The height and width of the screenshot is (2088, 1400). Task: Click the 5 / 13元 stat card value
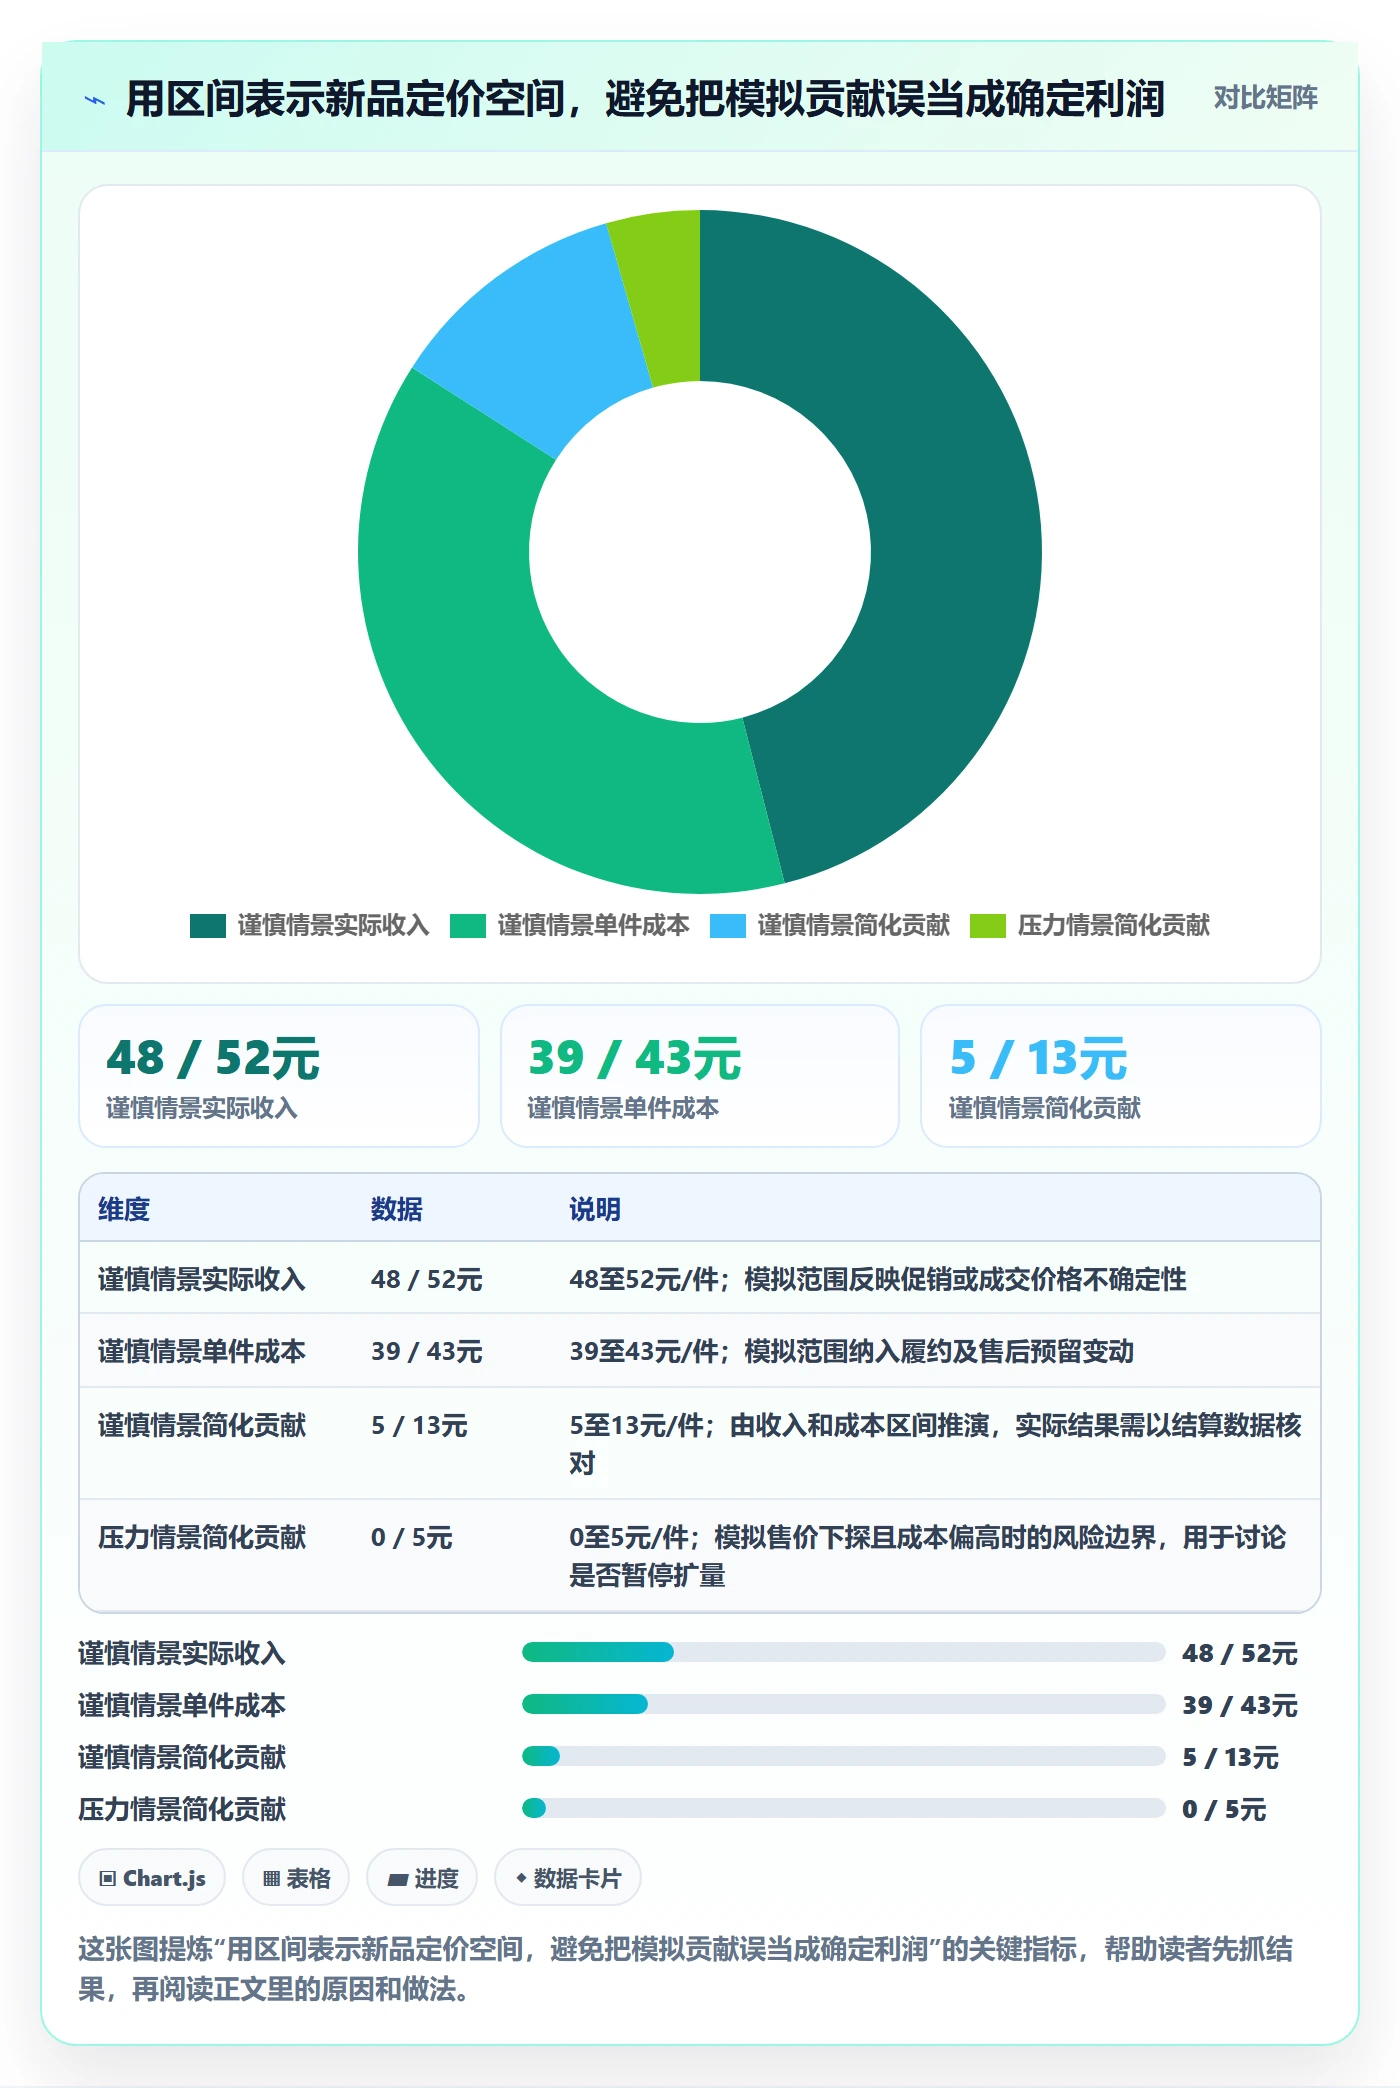(x=1039, y=1058)
